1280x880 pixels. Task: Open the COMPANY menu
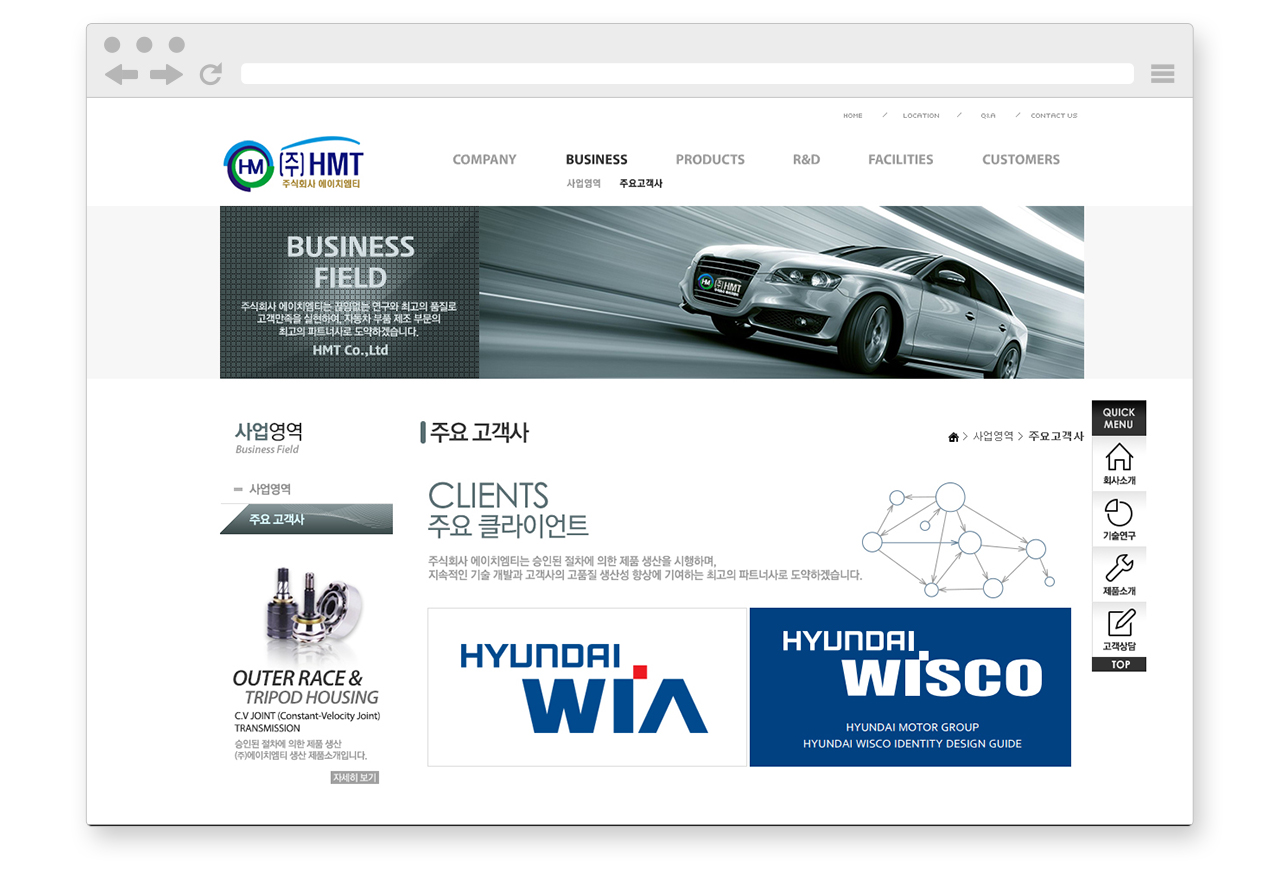point(484,160)
